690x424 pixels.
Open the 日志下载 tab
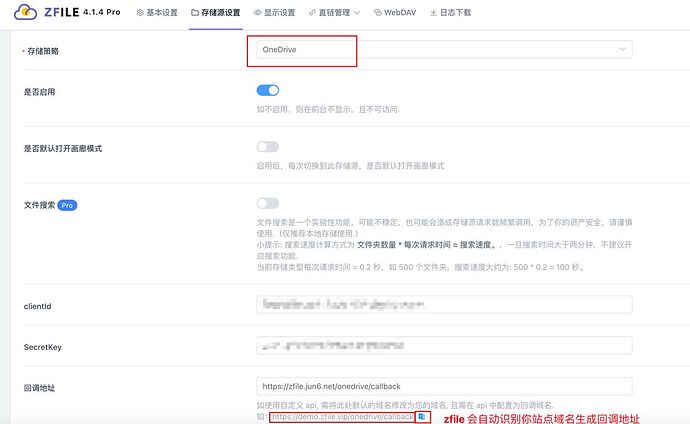[451, 13]
